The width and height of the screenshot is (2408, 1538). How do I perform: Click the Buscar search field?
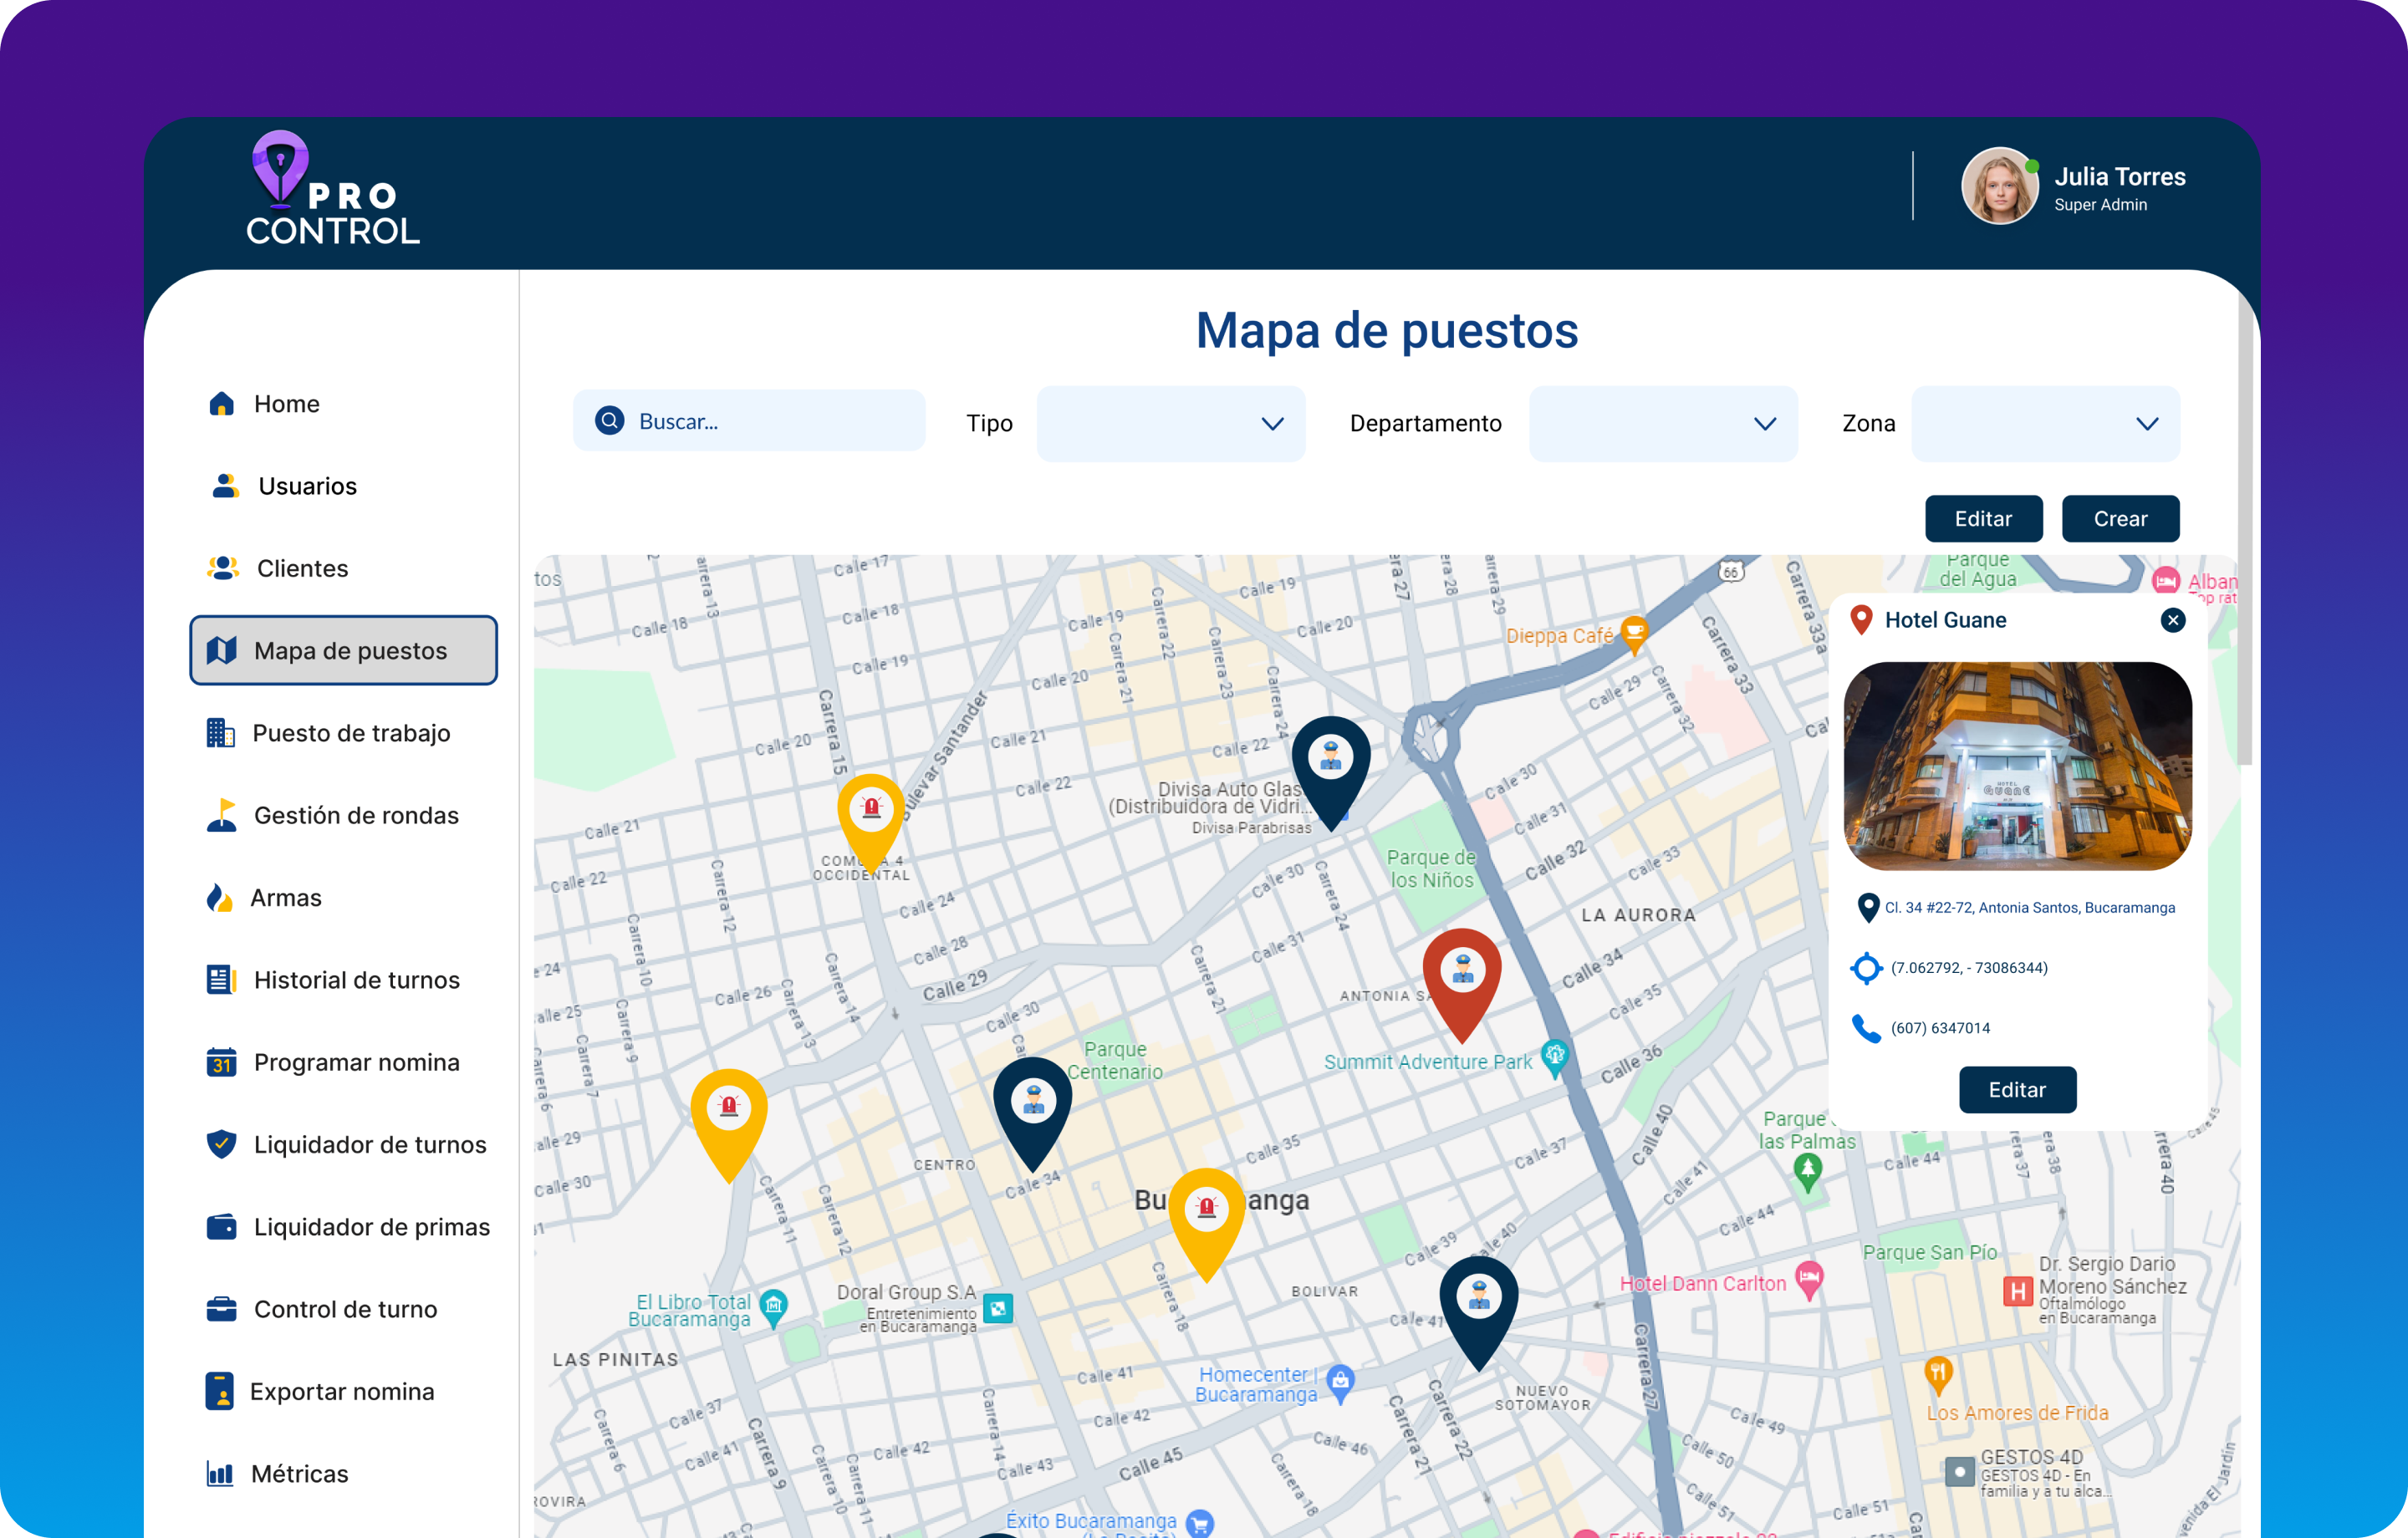(749, 421)
